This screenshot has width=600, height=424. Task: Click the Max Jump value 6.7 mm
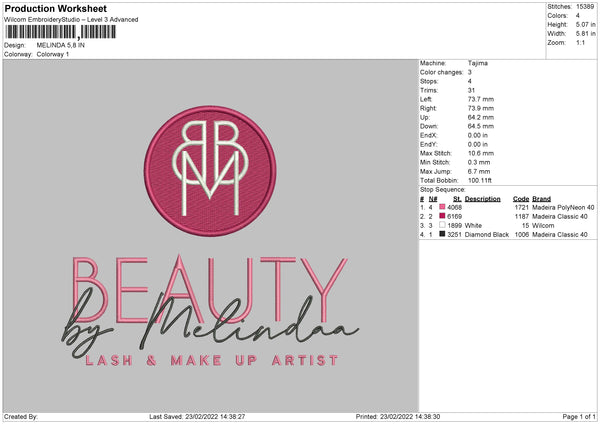coord(479,171)
